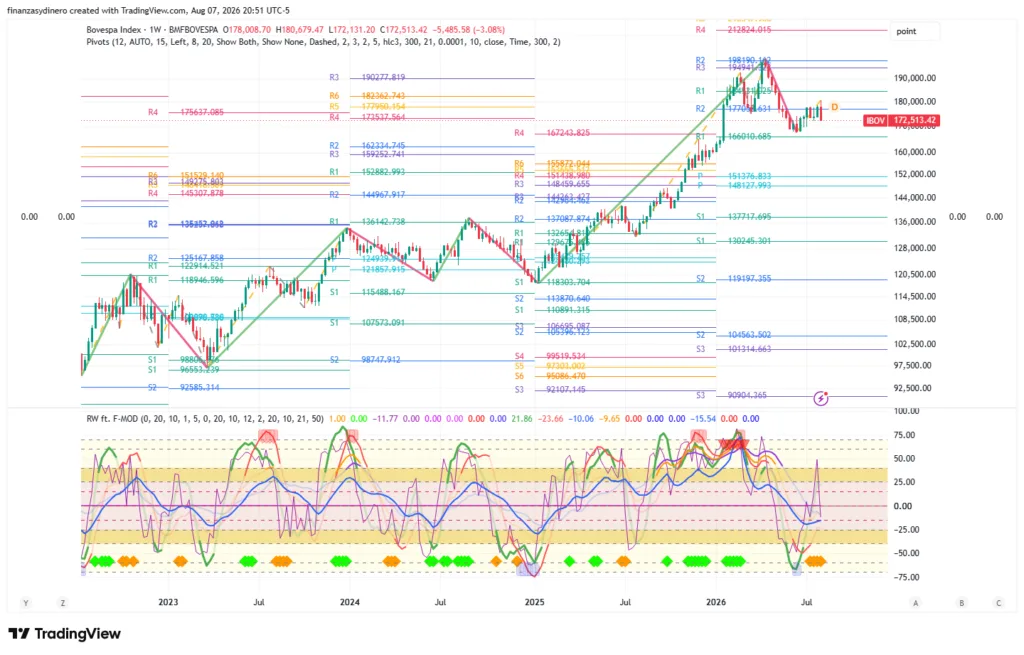
Task: Click the R1 152882.993 pivot label
Action: (367, 172)
